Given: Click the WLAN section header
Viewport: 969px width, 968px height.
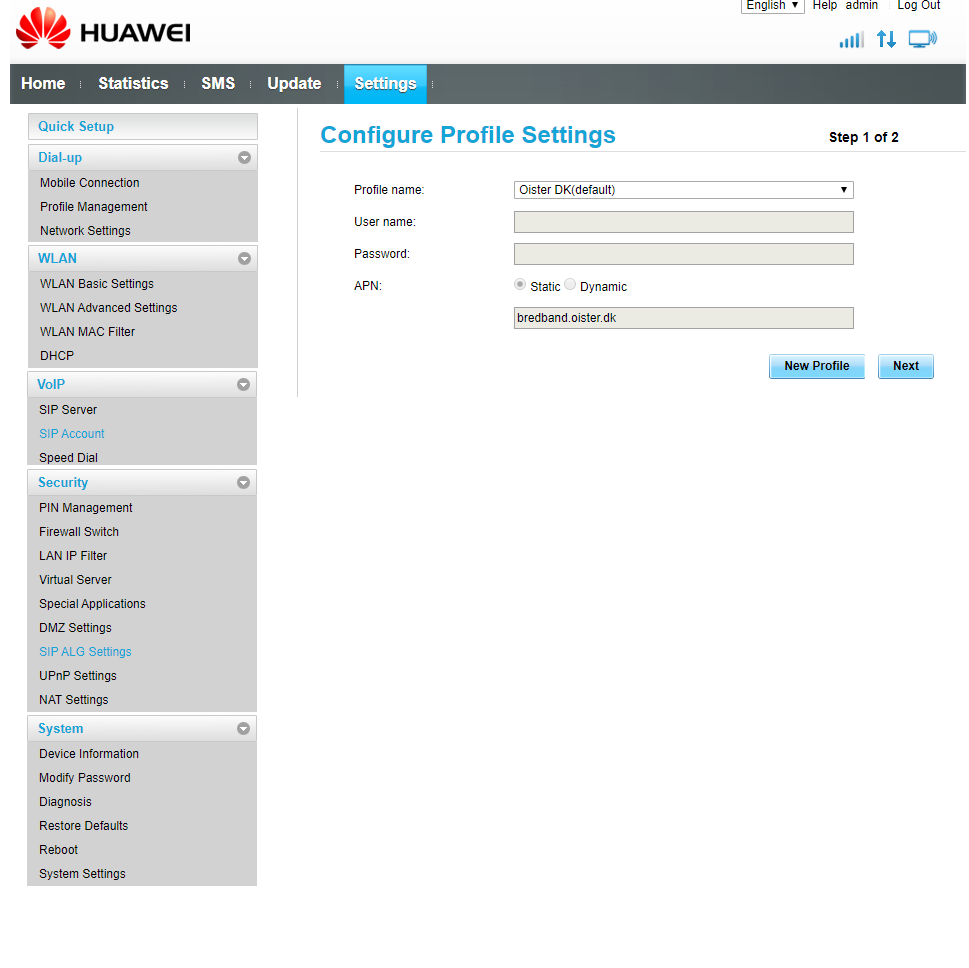Looking at the screenshot, I should tap(143, 258).
